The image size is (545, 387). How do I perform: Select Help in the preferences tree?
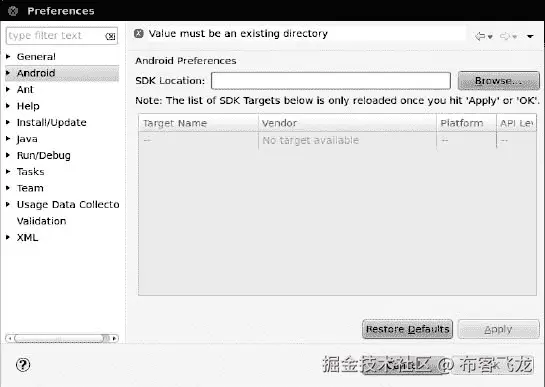click(x=28, y=106)
